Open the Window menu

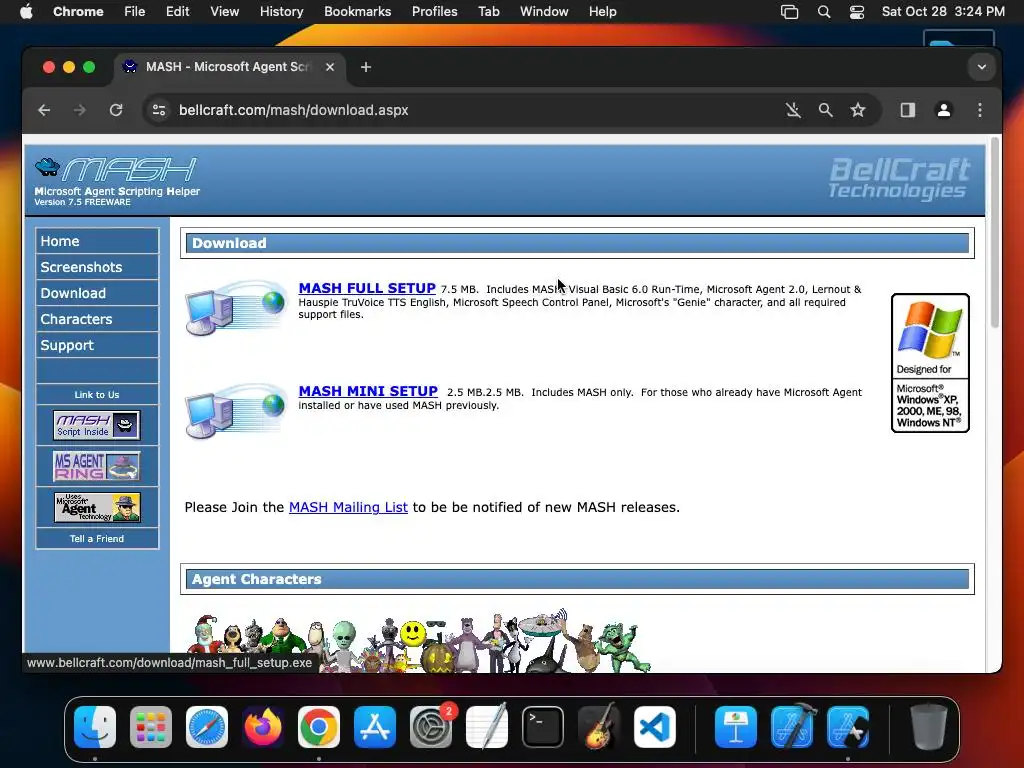[x=544, y=11]
